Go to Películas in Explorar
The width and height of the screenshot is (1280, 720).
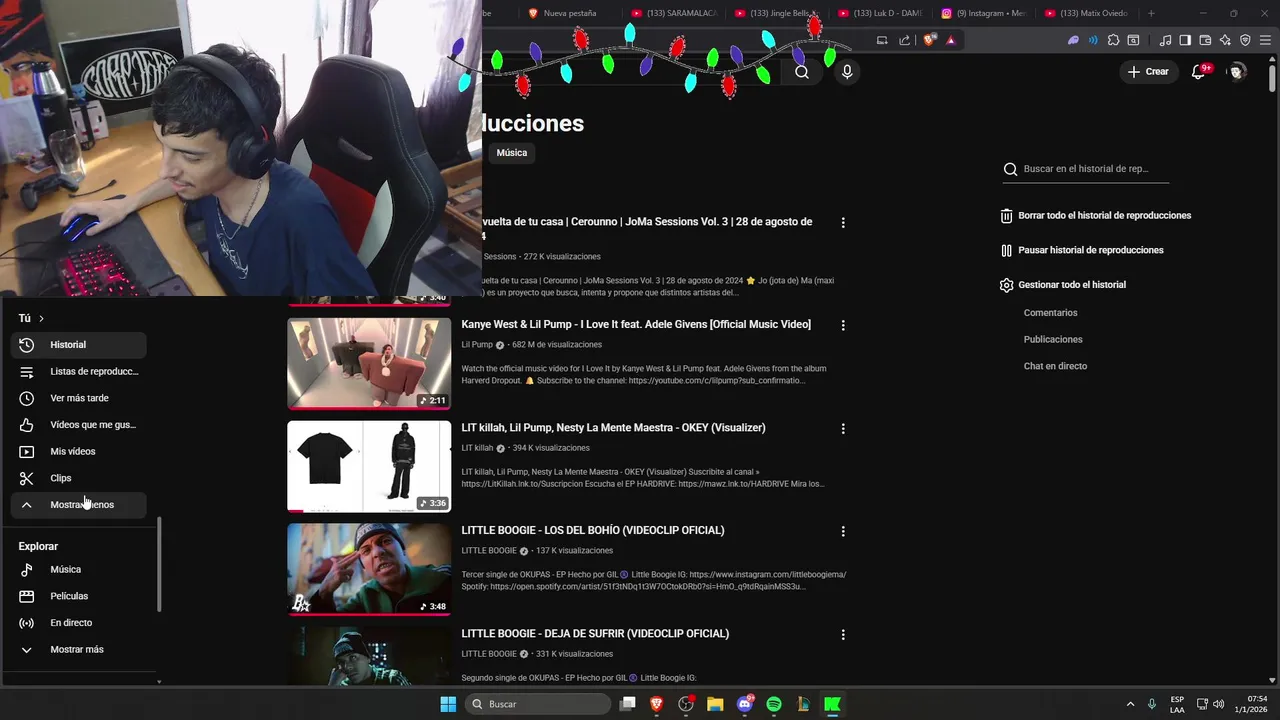[79, 596]
